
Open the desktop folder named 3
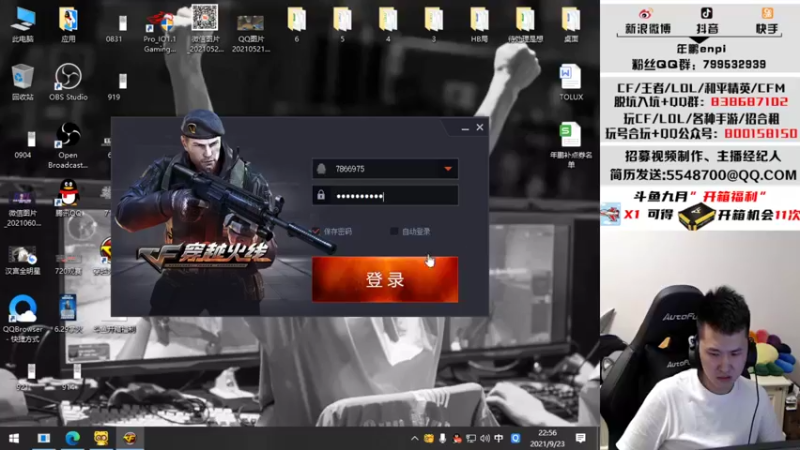point(434,24)
